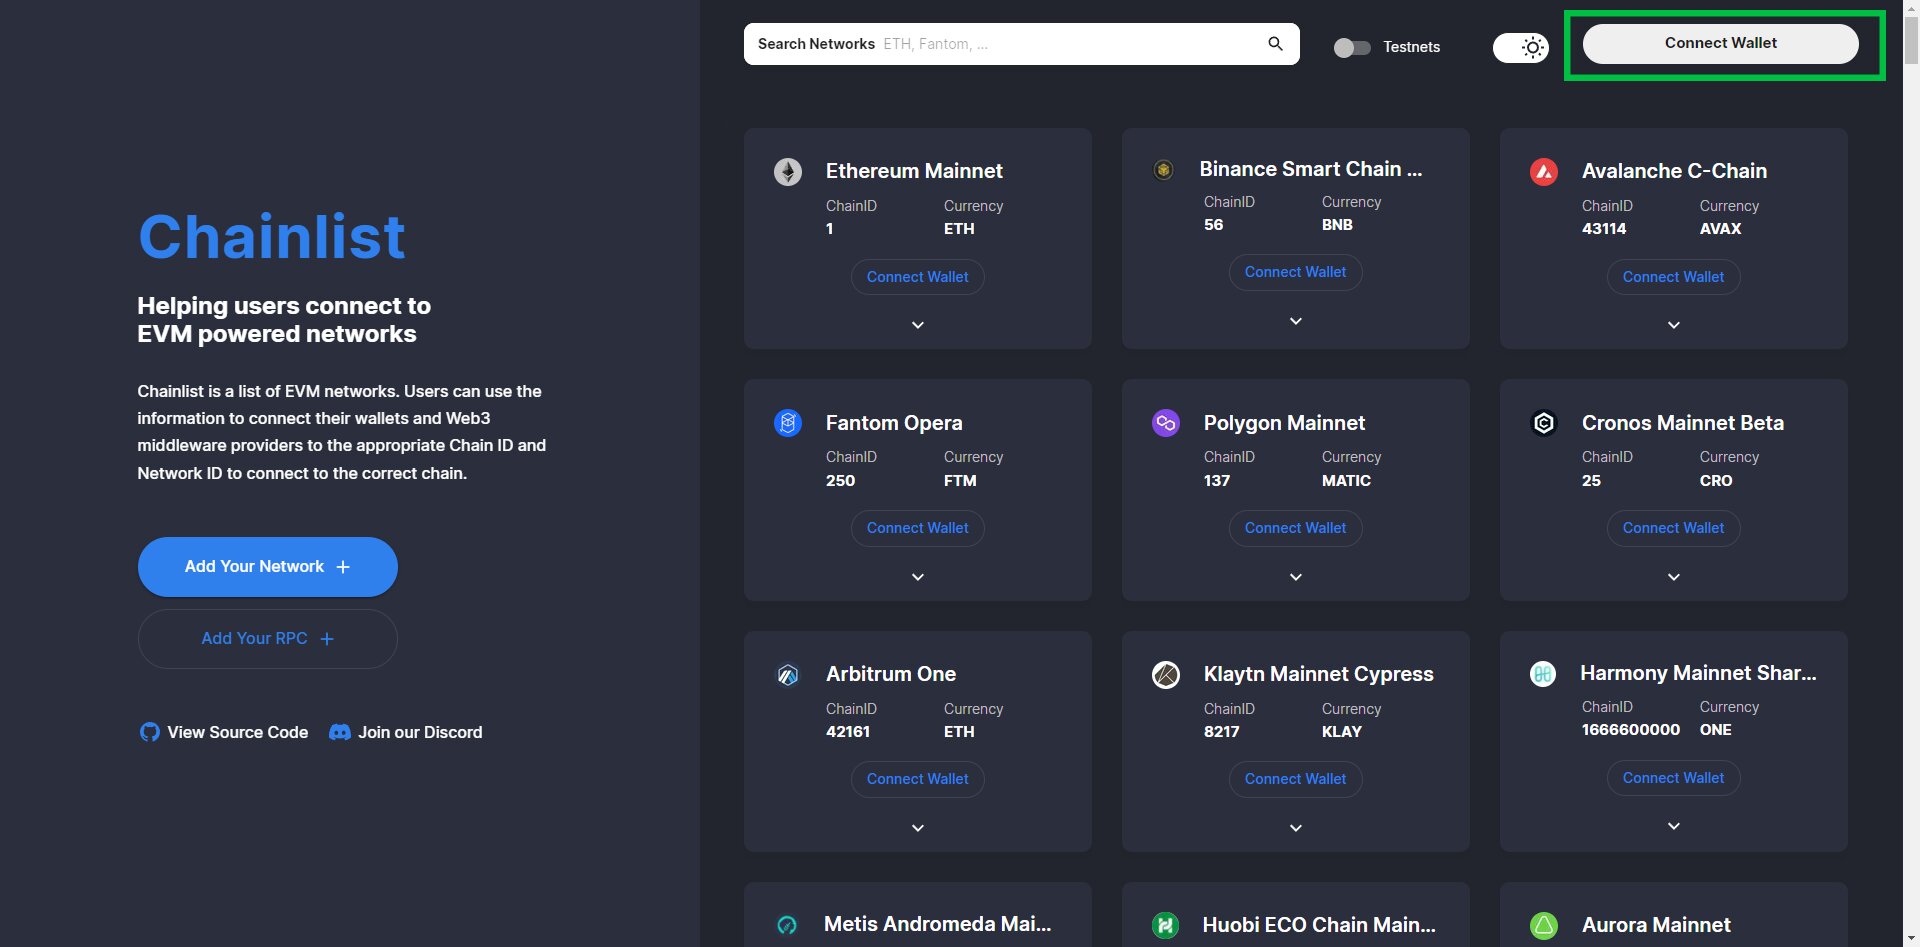Click the Polygon Mainnet logo icon

point(1166,423)
